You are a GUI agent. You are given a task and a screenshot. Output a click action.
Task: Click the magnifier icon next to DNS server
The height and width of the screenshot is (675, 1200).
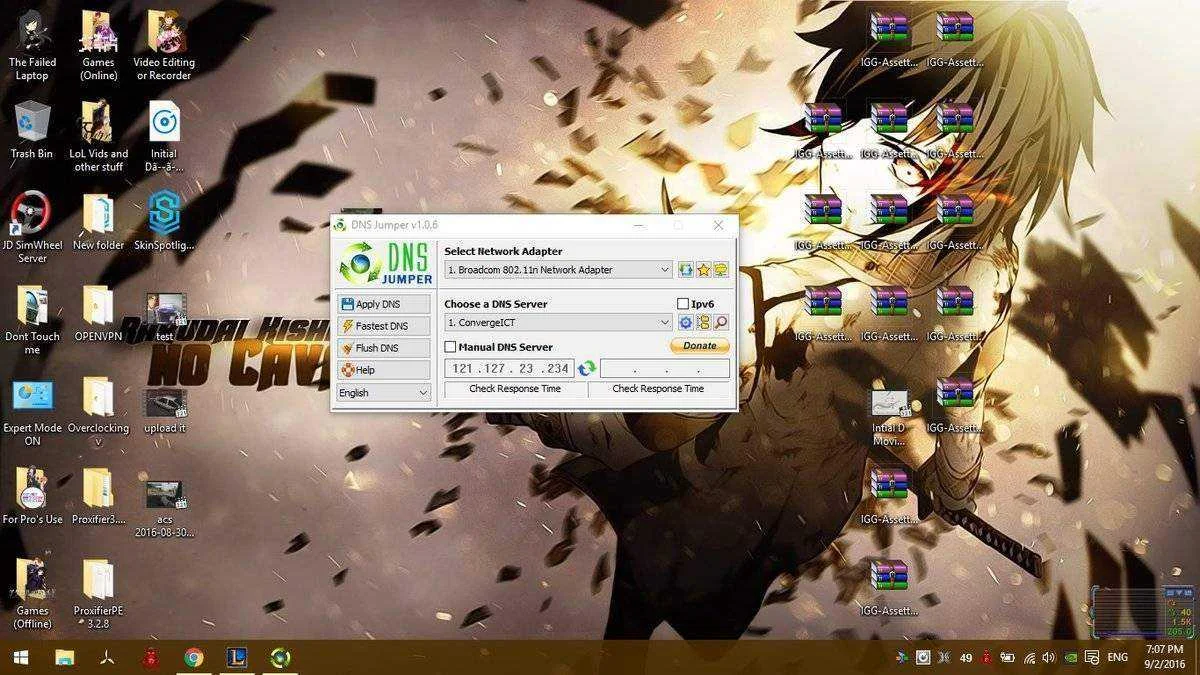(721, 323)
